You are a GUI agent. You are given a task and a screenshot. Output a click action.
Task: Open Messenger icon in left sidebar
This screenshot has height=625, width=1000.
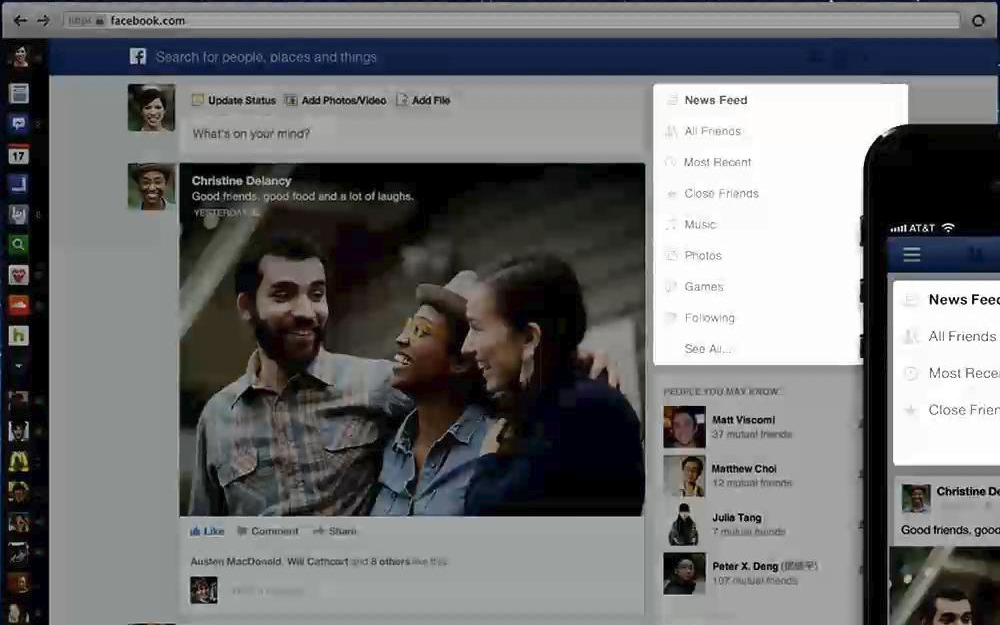pos(19,124)
